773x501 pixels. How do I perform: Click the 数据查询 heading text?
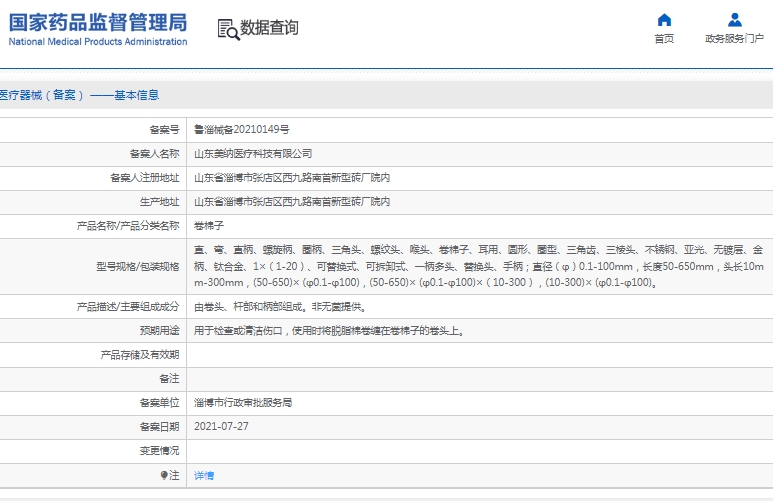click(x=269, y=28)
